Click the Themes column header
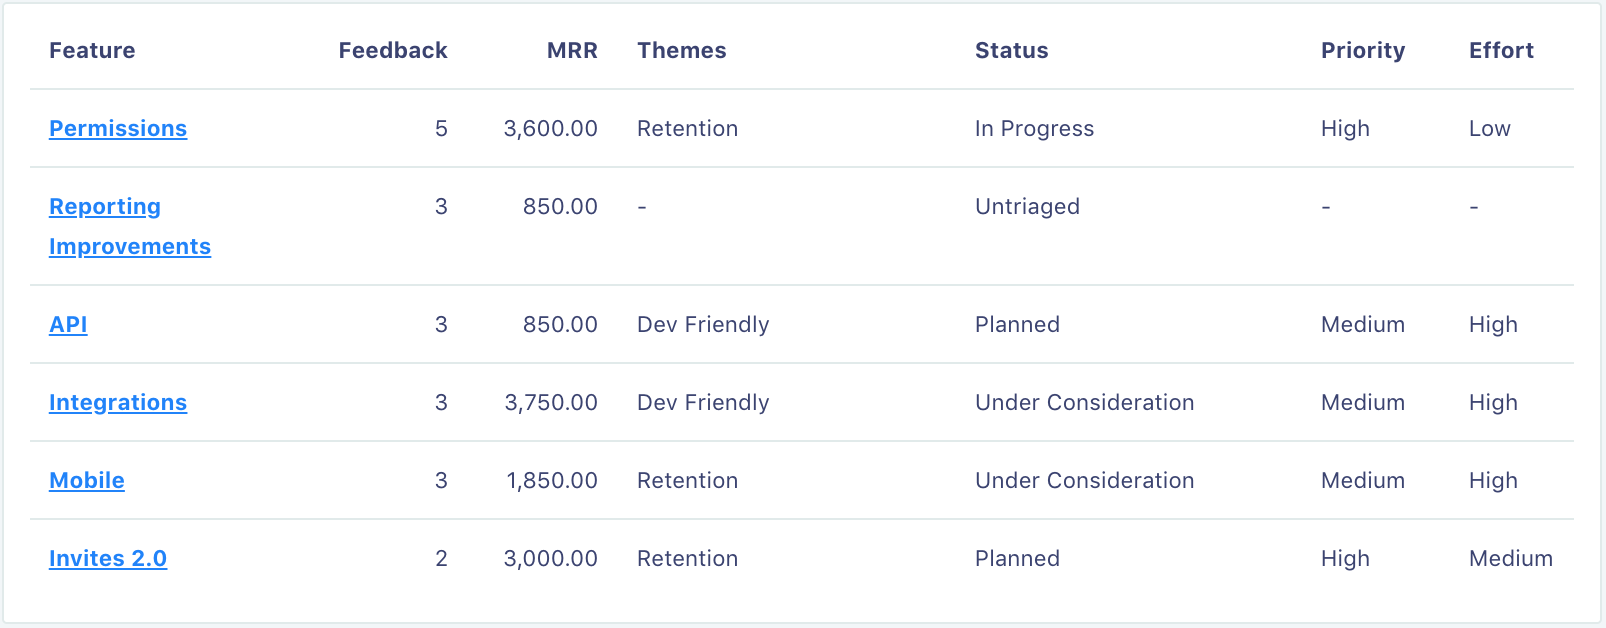The height and width of the screenshot is (628, 1606). [682, 50]
